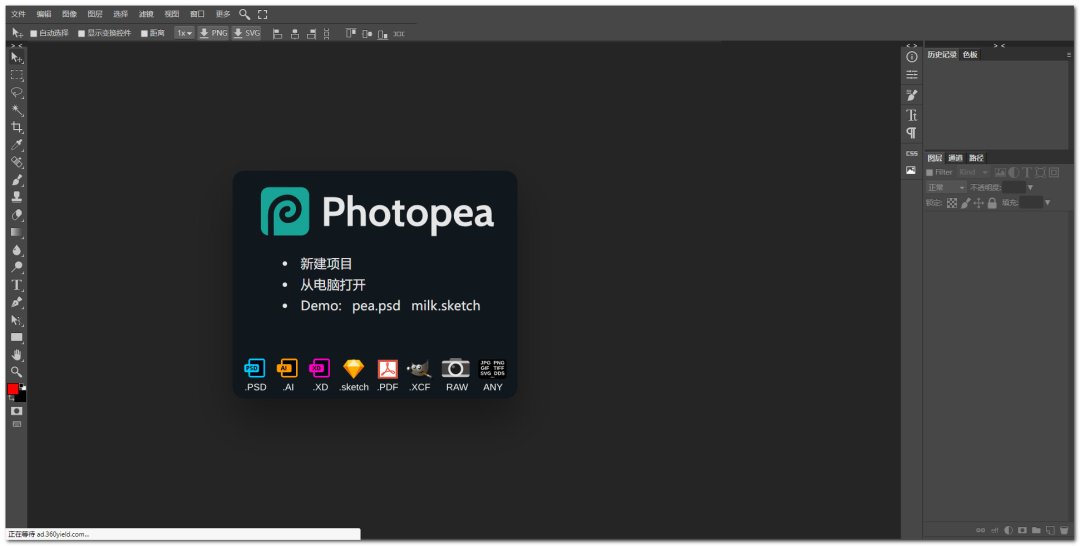1080x546 pixels.
Task: Select the Move tool in left toolbar
Action: pos(17,58)
